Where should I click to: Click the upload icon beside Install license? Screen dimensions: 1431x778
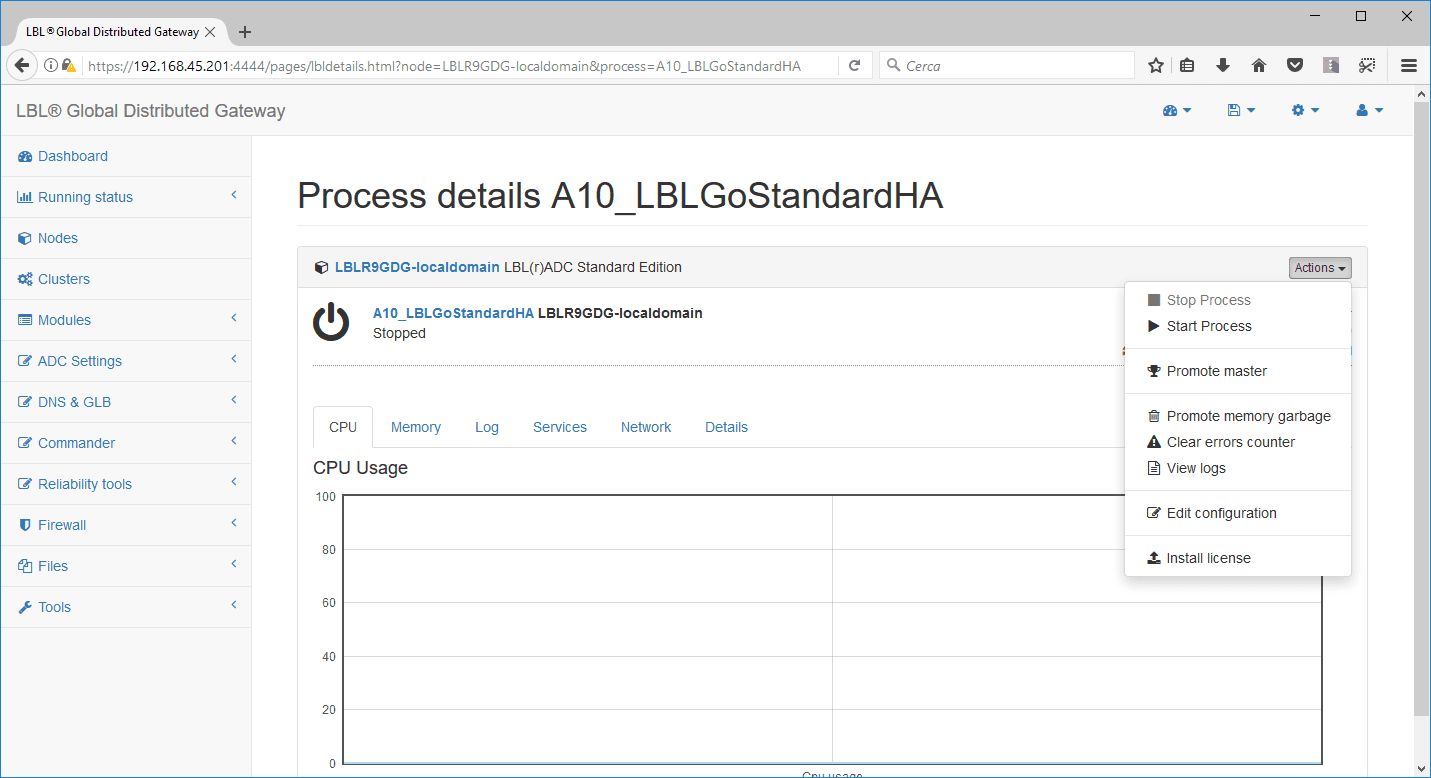pos(1154,558)
